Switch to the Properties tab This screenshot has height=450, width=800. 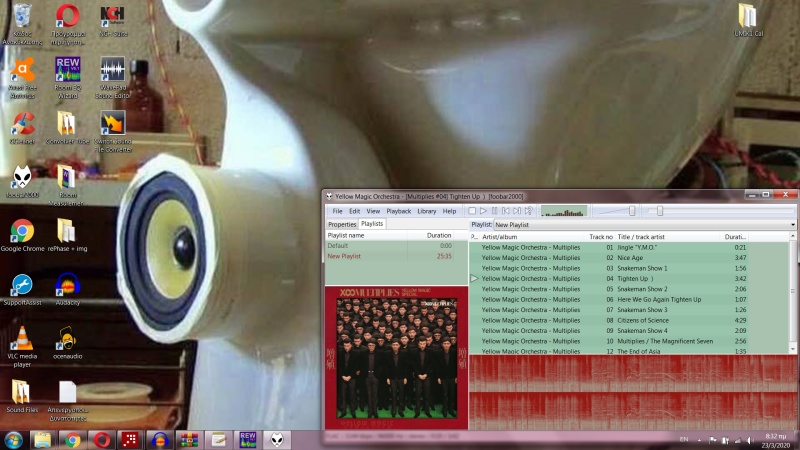[x=342, y=224]
